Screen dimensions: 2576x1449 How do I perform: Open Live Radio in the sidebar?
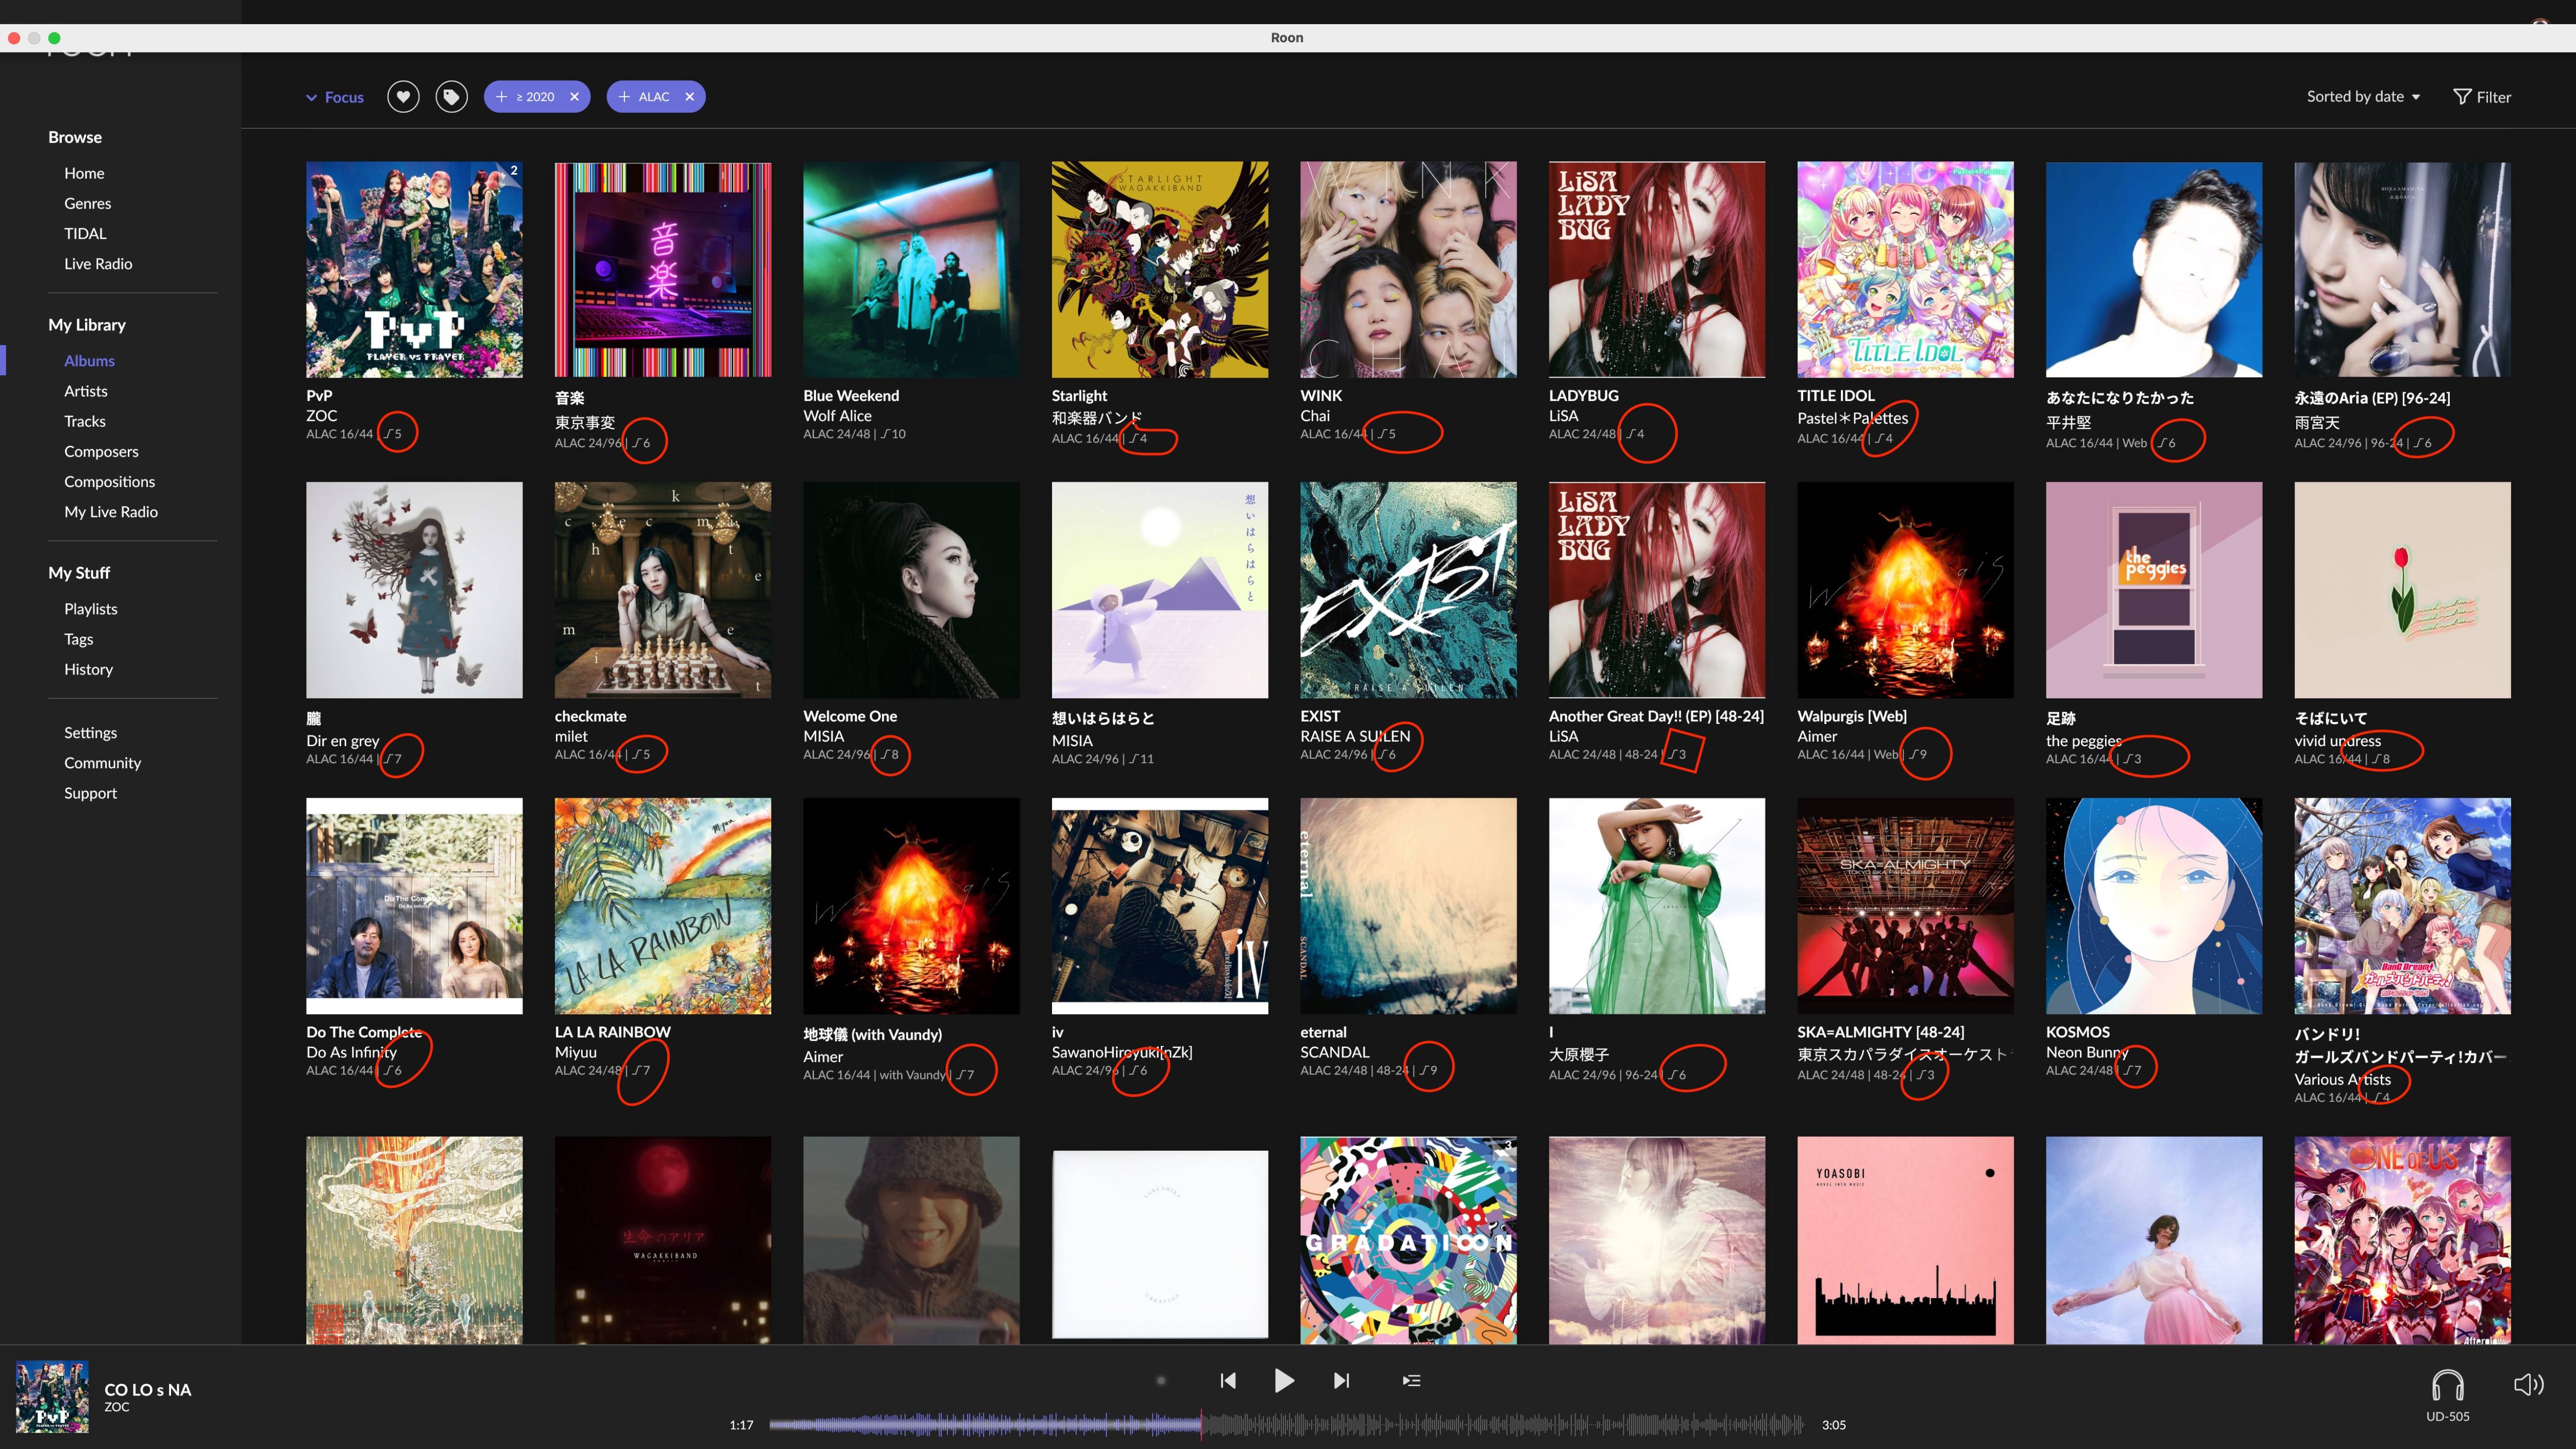[98, 264]
